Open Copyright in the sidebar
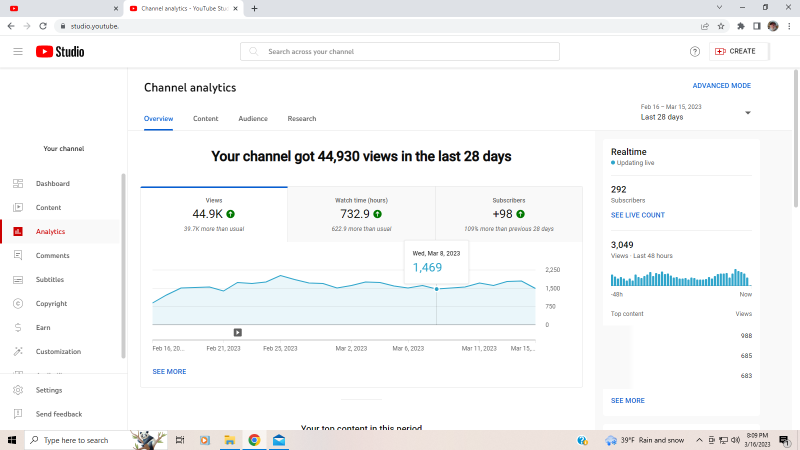Viewport: 800px width, 450px height. [x=51, y=304]
